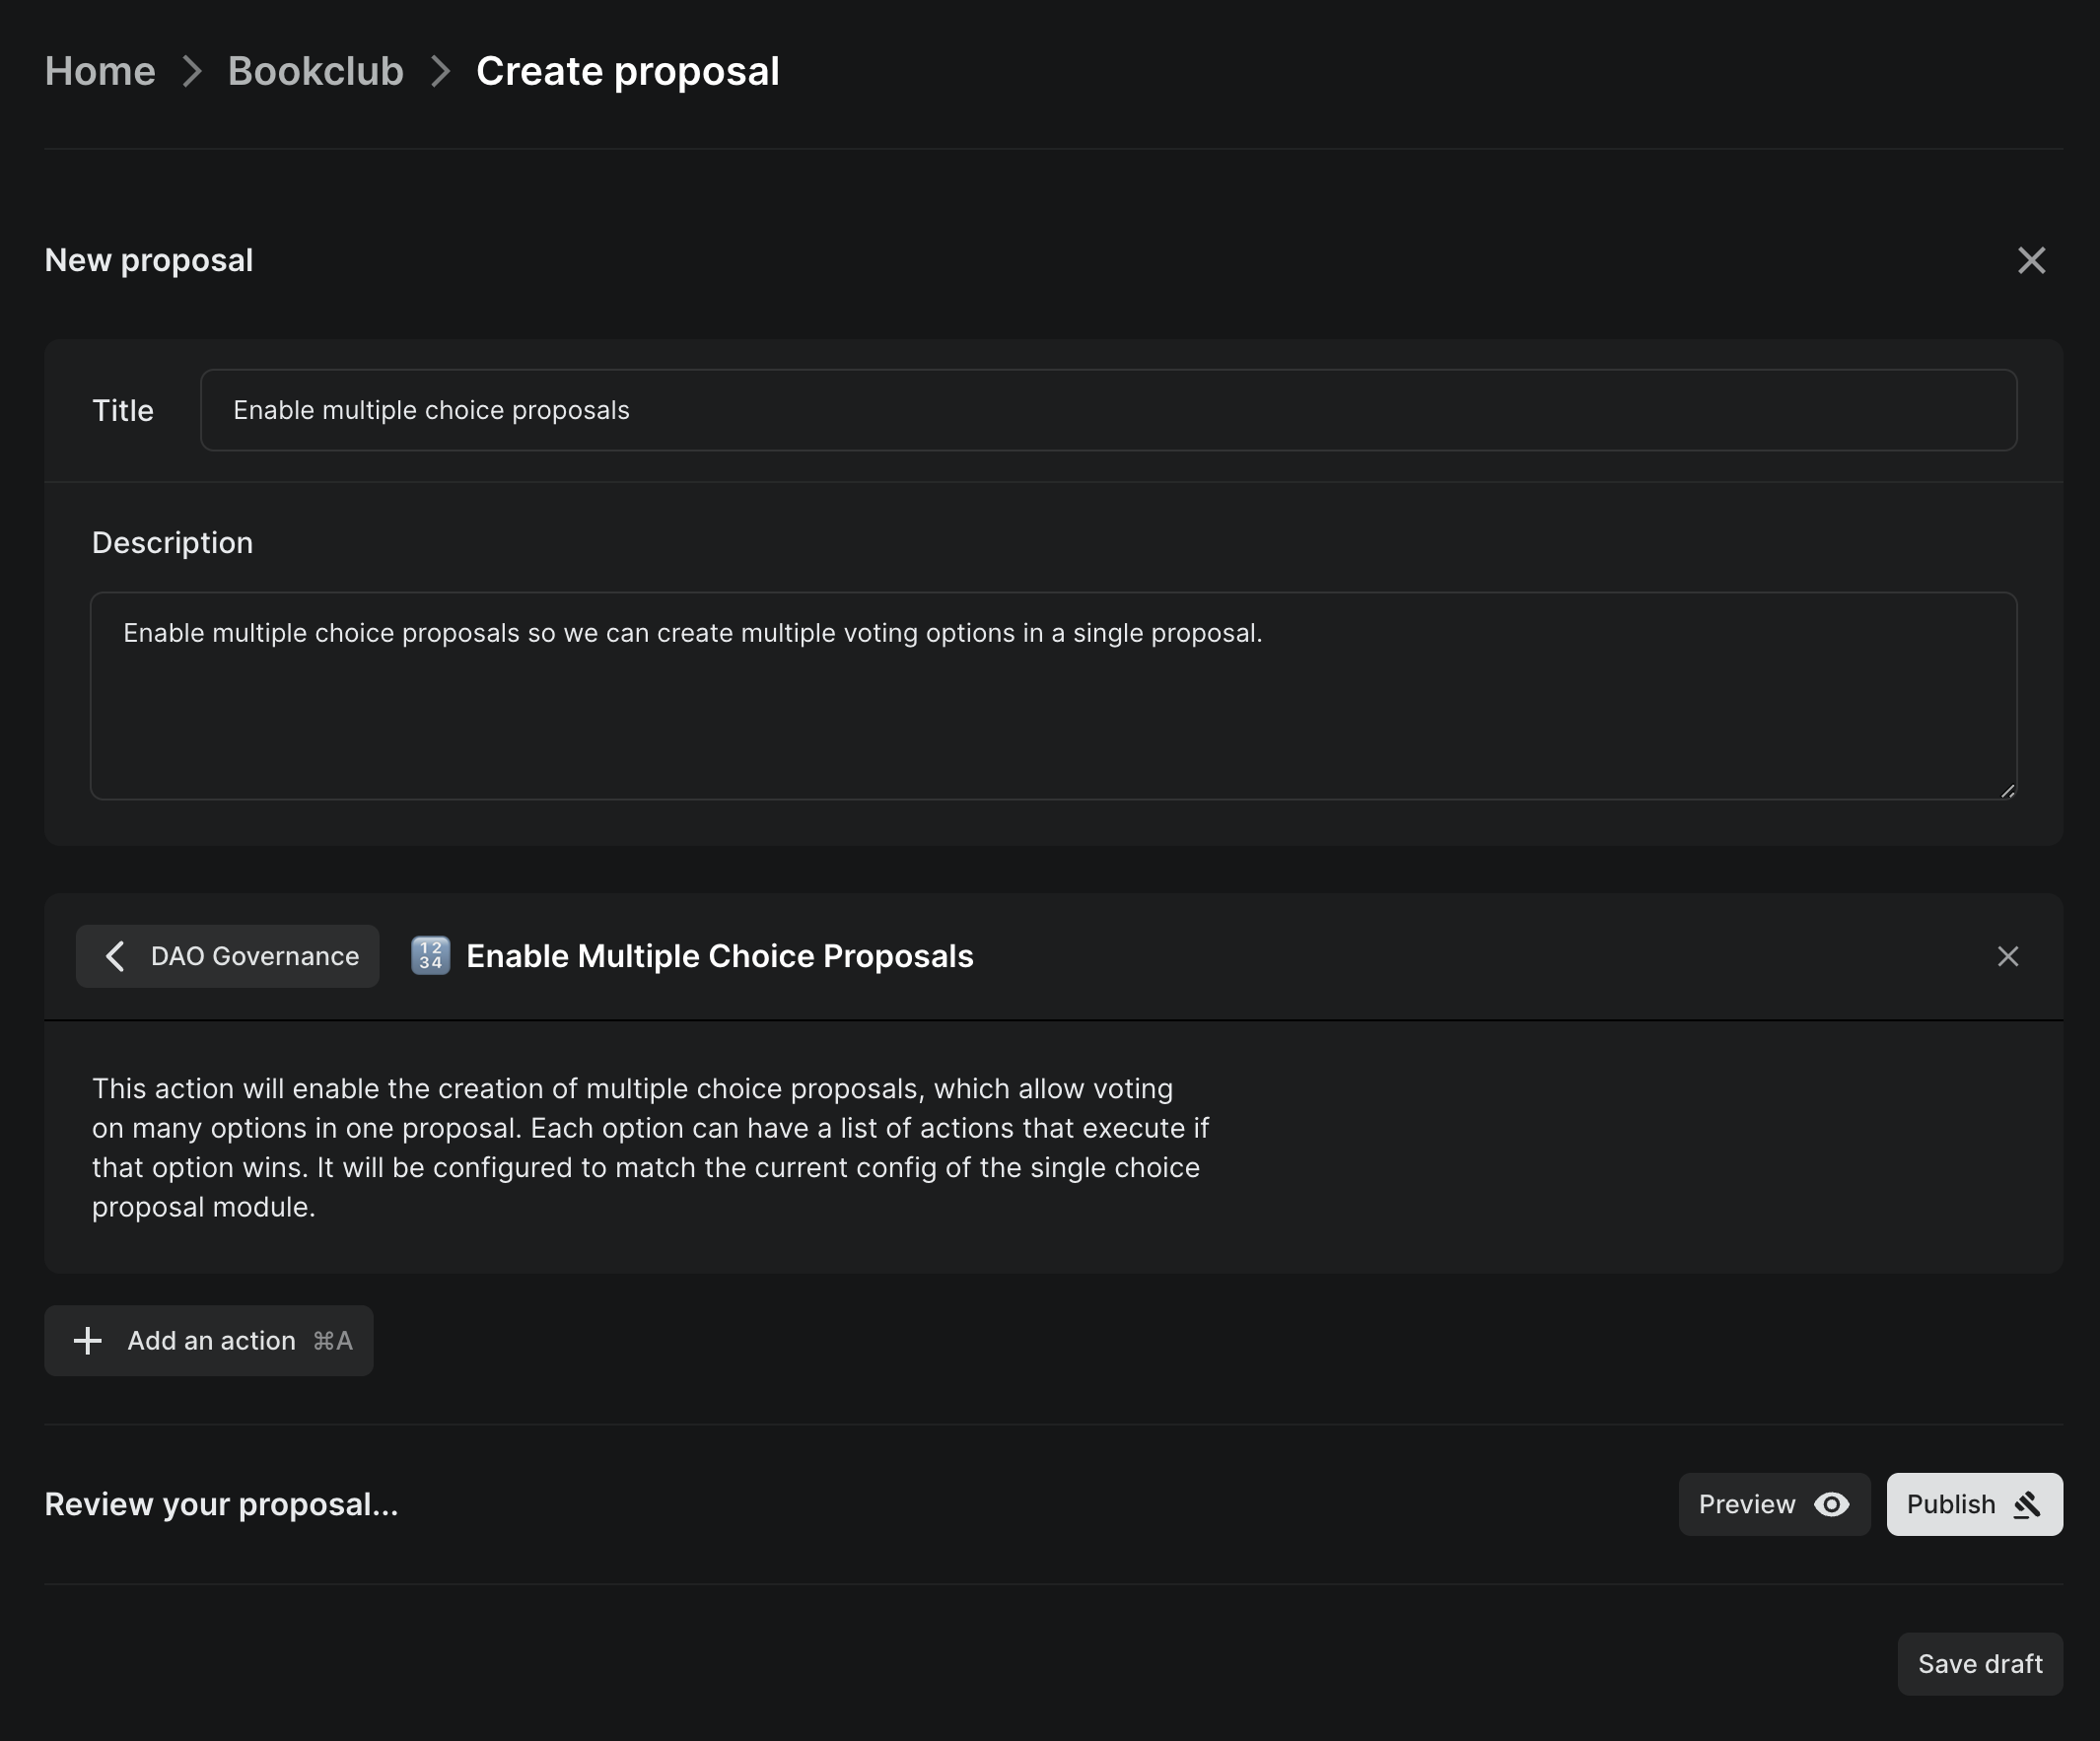Close the New proposal form
This screenshot has height=1741, width=2100.
tap(2031, 260)
